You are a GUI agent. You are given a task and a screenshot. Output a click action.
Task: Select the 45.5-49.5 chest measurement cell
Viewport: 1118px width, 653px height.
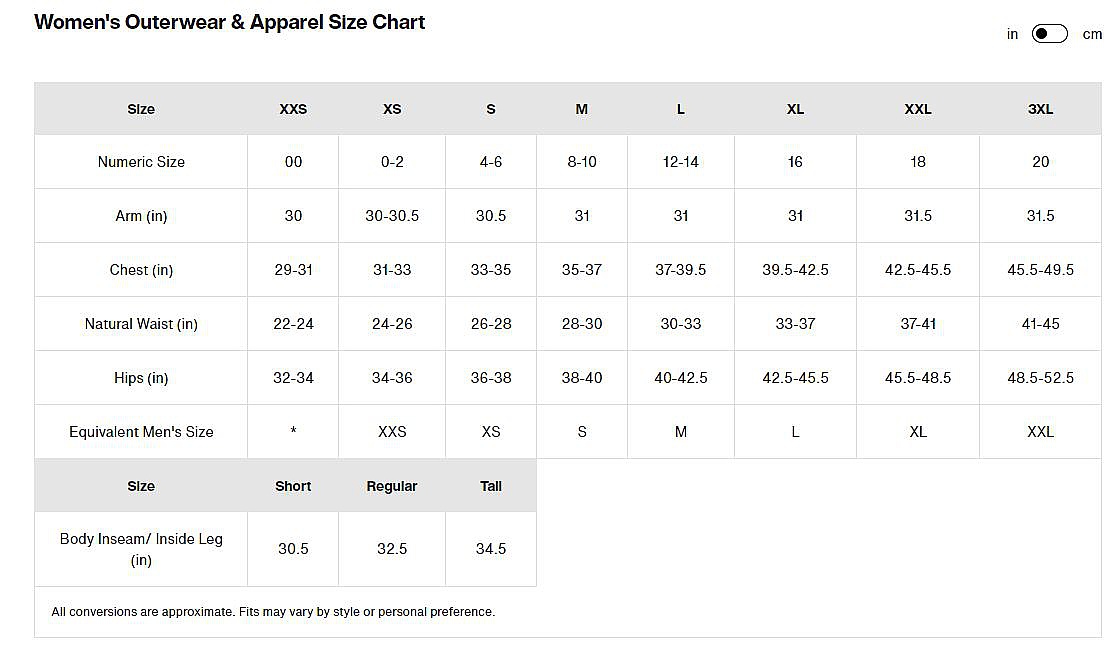click(x=1040, y=270)
